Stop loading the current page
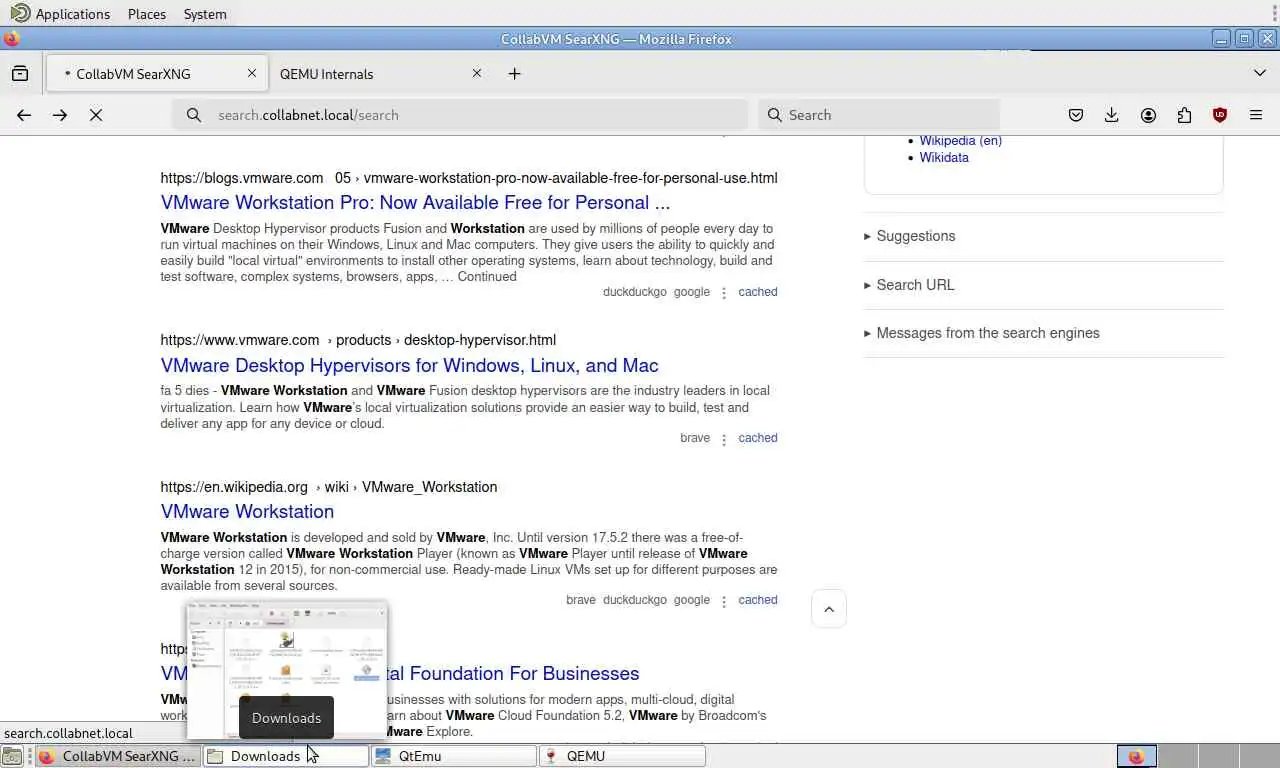The image size is (1280, 768). pyautogui.click(x=96, y=115)
